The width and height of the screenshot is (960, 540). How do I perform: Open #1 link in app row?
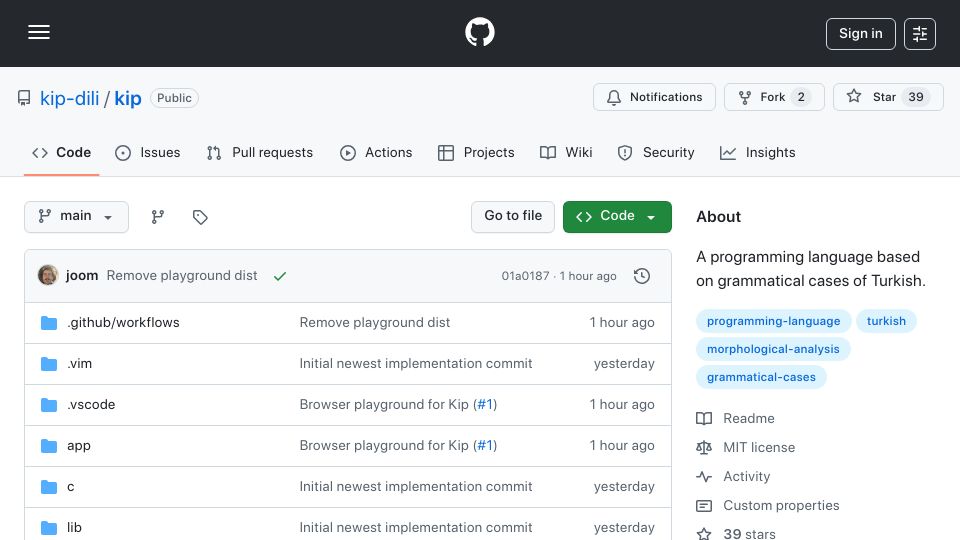[x=485, y=446]
